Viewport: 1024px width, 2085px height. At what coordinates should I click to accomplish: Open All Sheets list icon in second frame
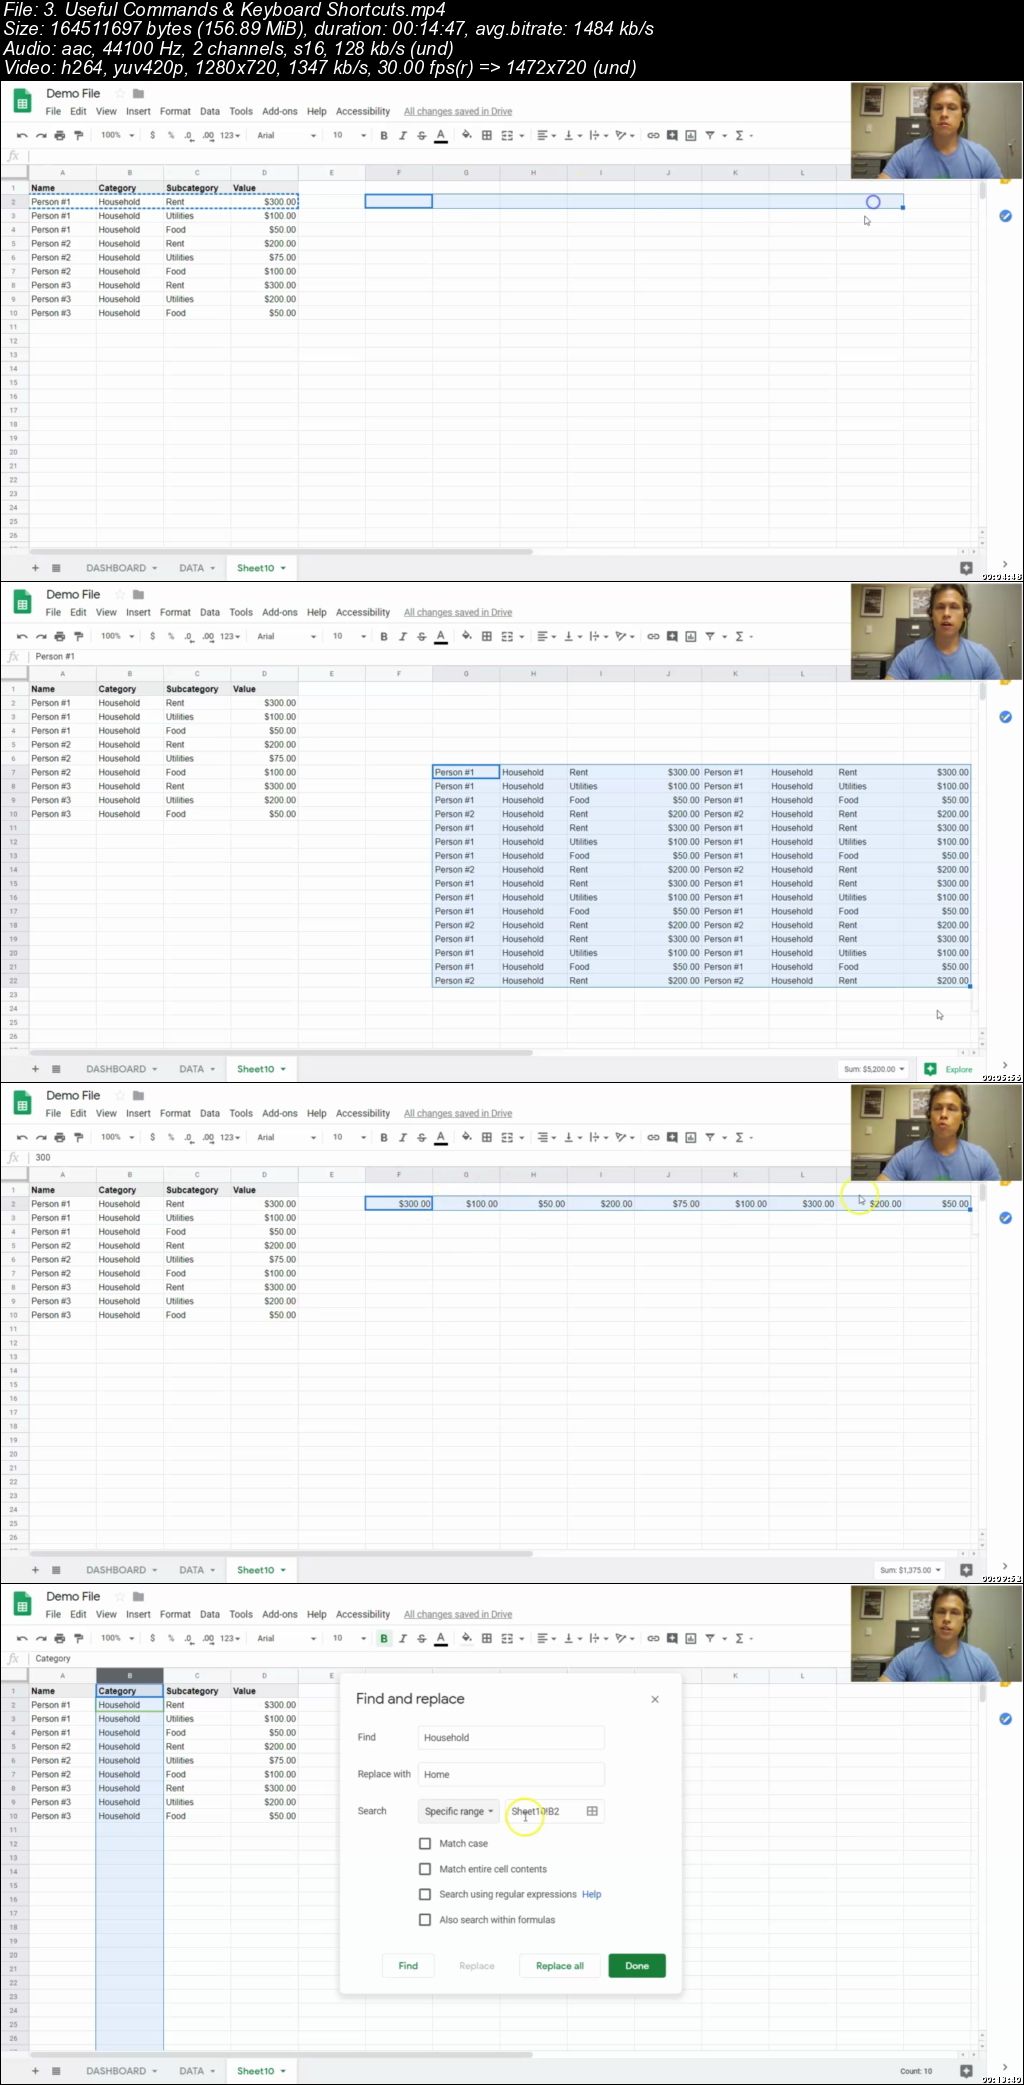(x=56, y=1069)
